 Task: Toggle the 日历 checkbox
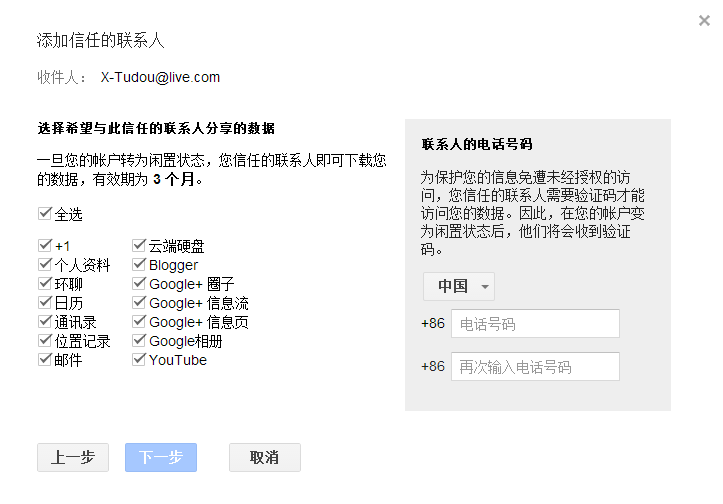[44, 303]
